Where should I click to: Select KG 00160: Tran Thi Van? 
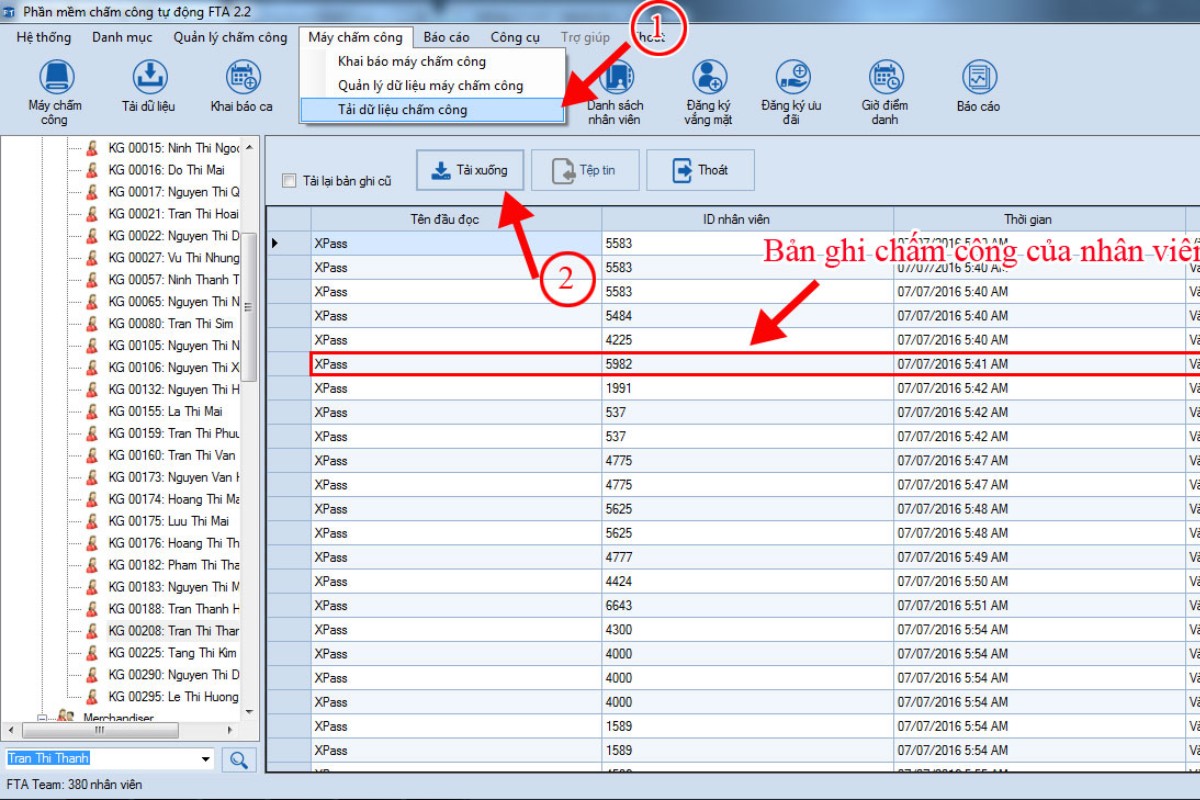tap(172, 455)
